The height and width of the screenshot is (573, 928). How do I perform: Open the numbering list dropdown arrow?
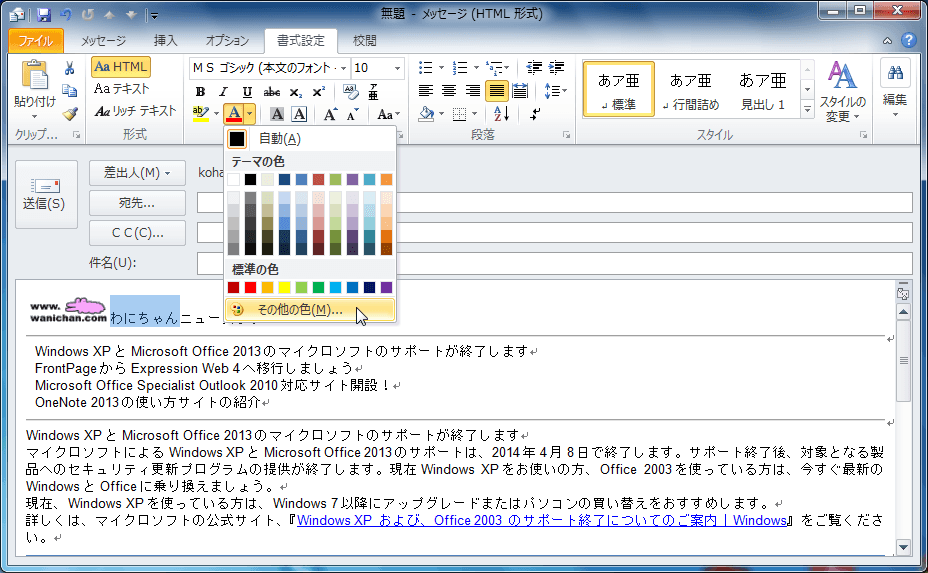476,67
